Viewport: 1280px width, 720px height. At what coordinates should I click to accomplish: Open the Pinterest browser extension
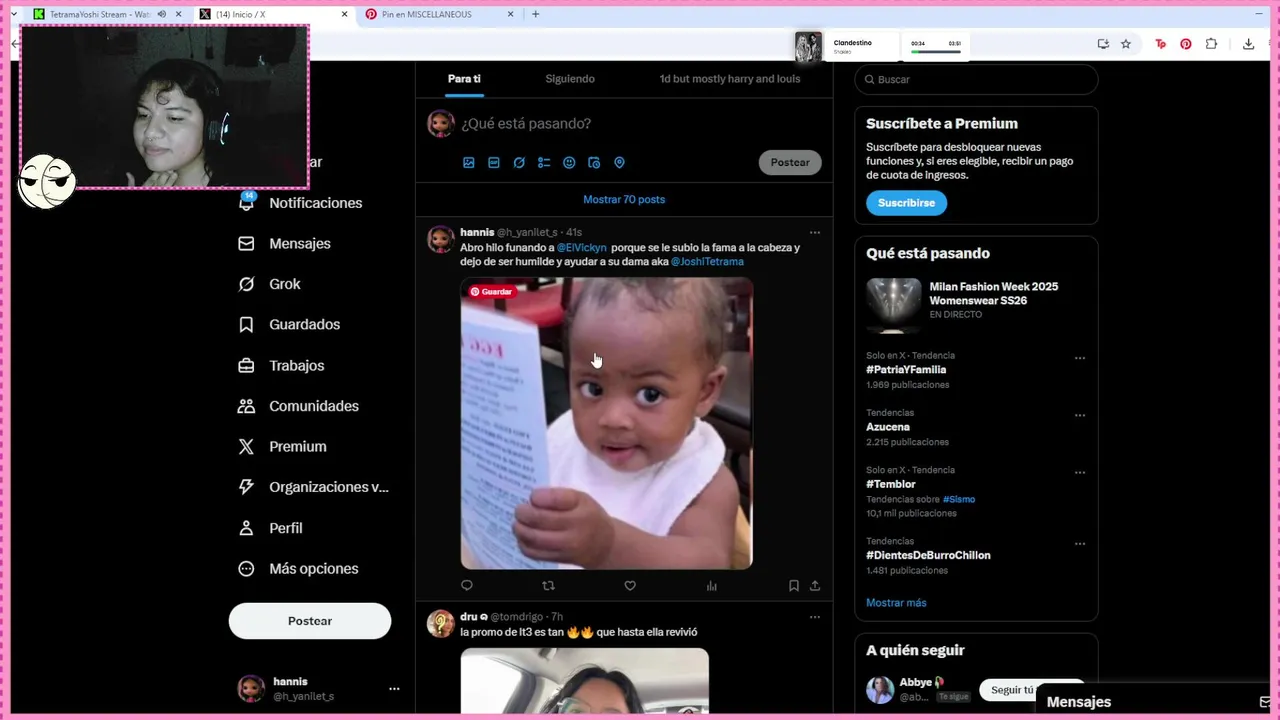click(x=1186, y=44)
